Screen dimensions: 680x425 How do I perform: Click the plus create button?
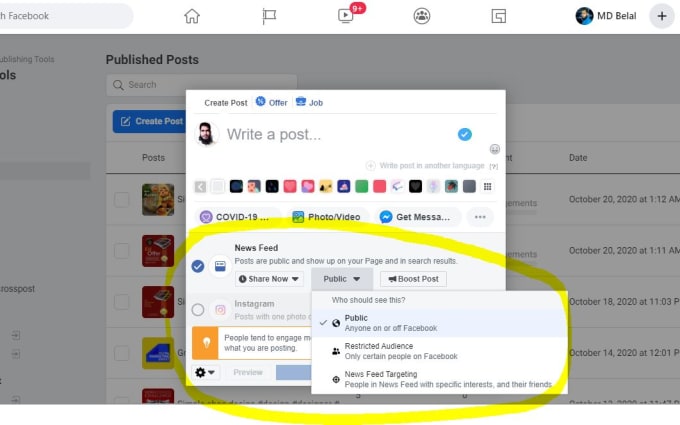[x=662, y=16]
